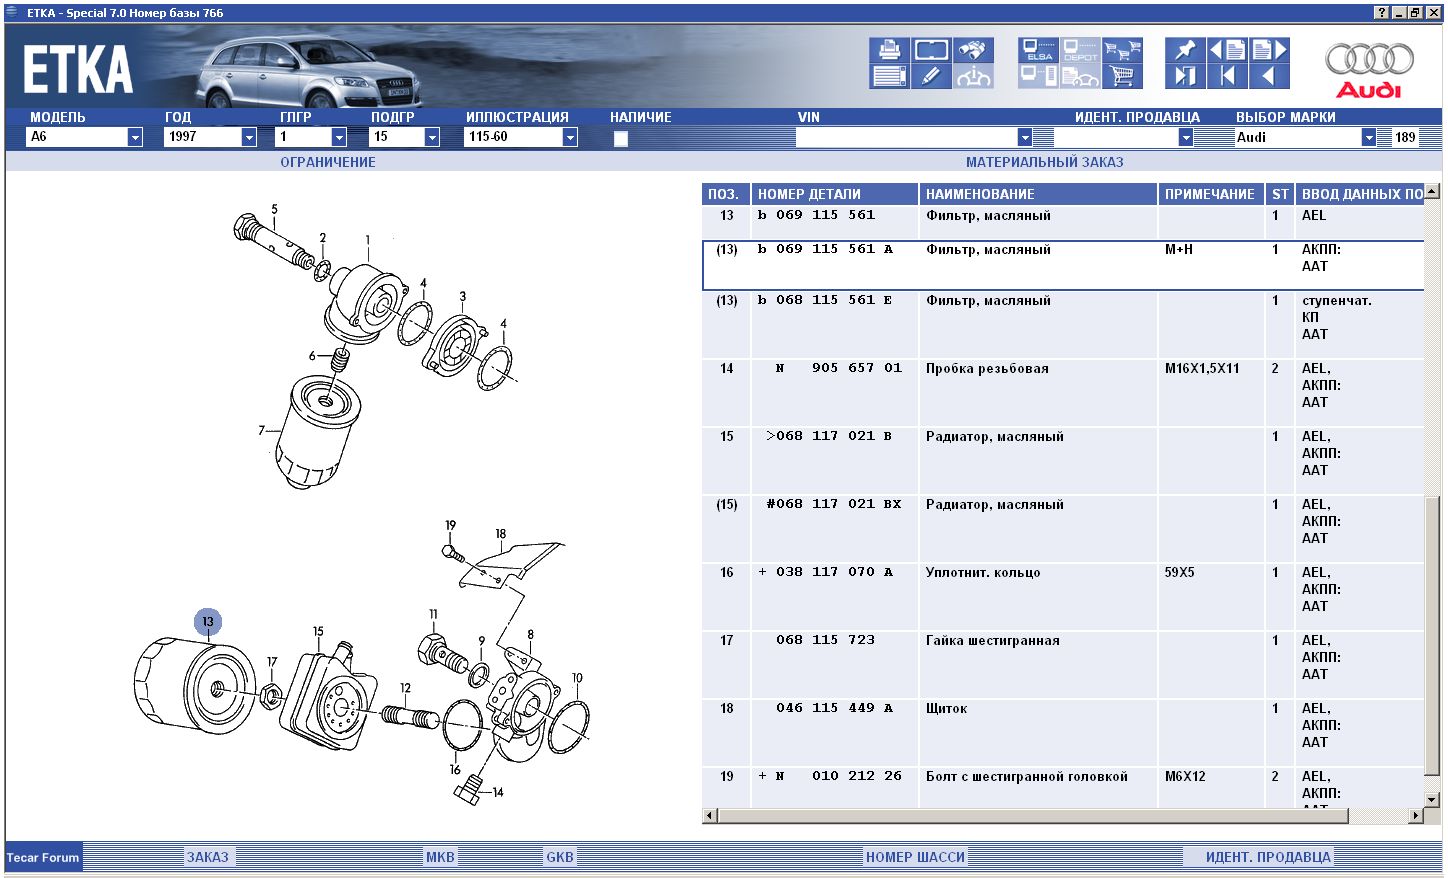The height and width of the screenshot is (878, 1448).
Task: Click callout 18 in the diagram
Action: pyautogui.click(x=500, y=534)
